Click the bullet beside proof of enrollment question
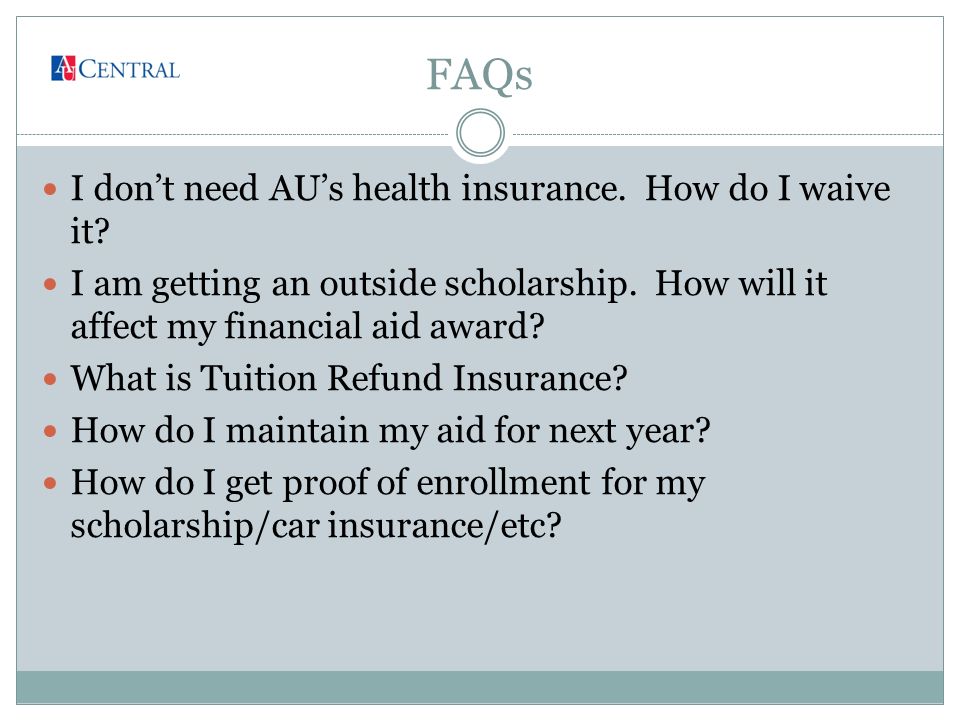Screen dimensions: 960x720 coord(50,483)
